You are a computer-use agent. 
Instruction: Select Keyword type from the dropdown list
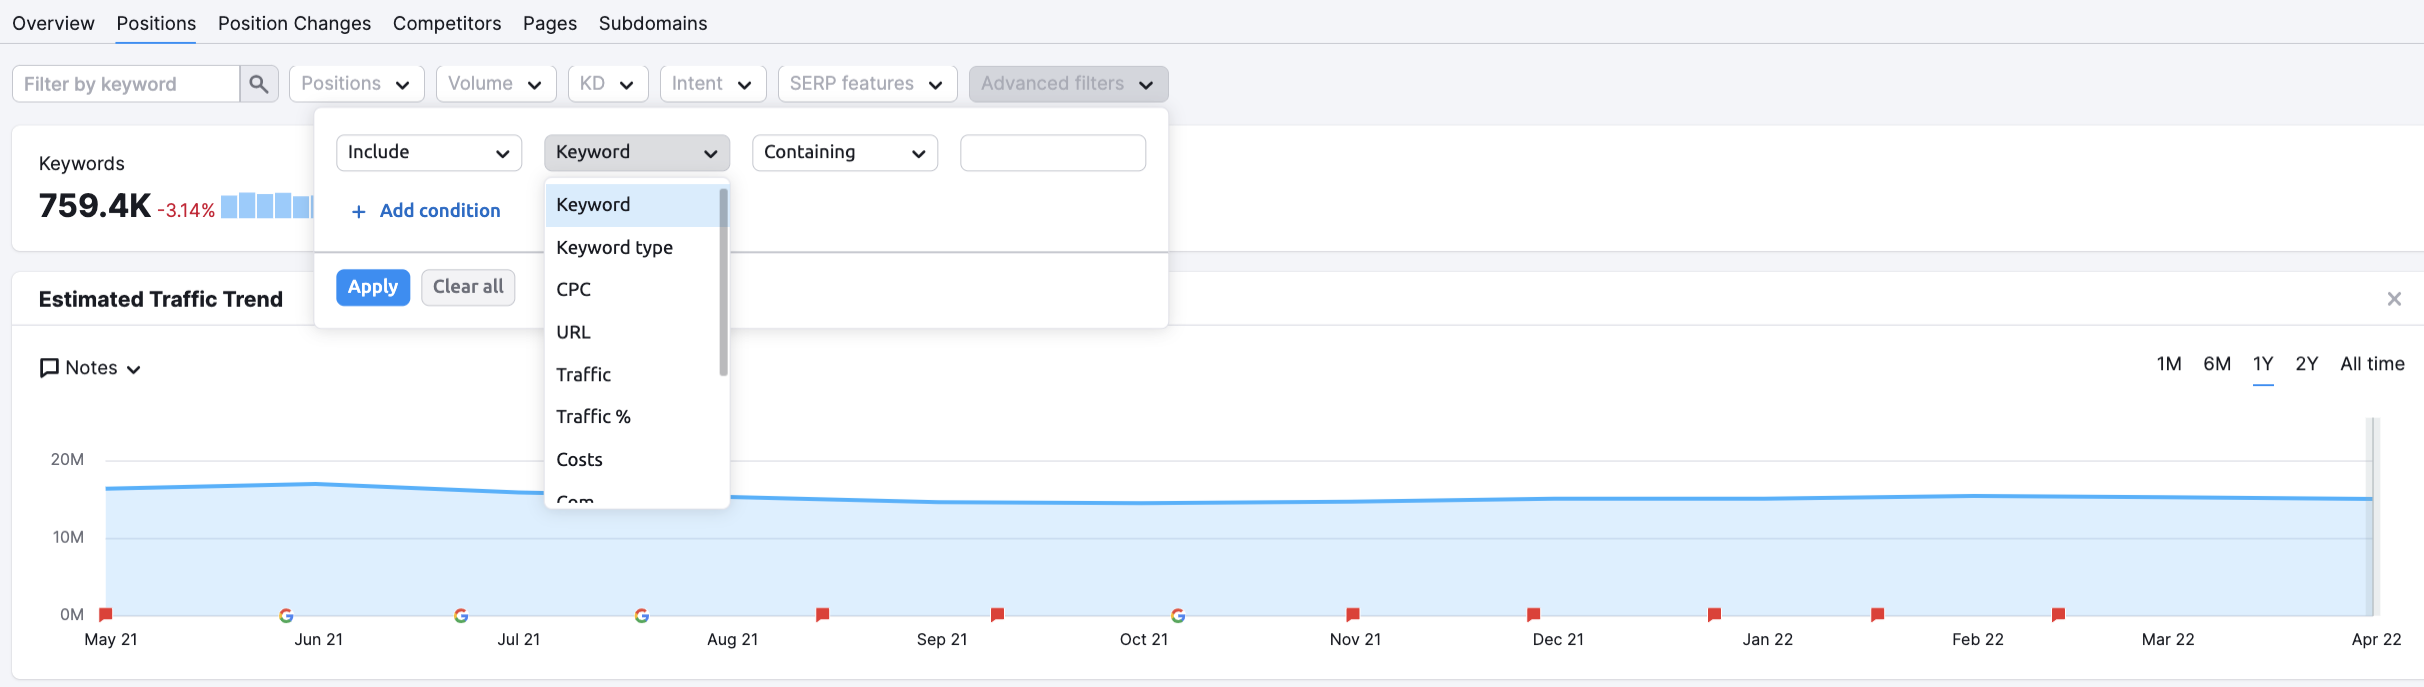(614, 247)
